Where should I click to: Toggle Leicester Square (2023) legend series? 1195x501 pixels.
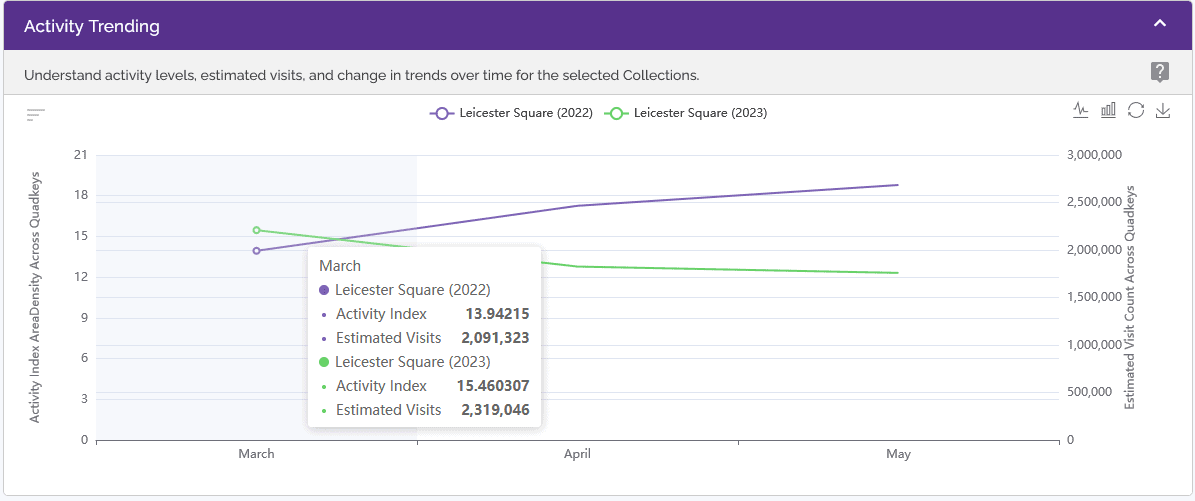pos(686,114)
